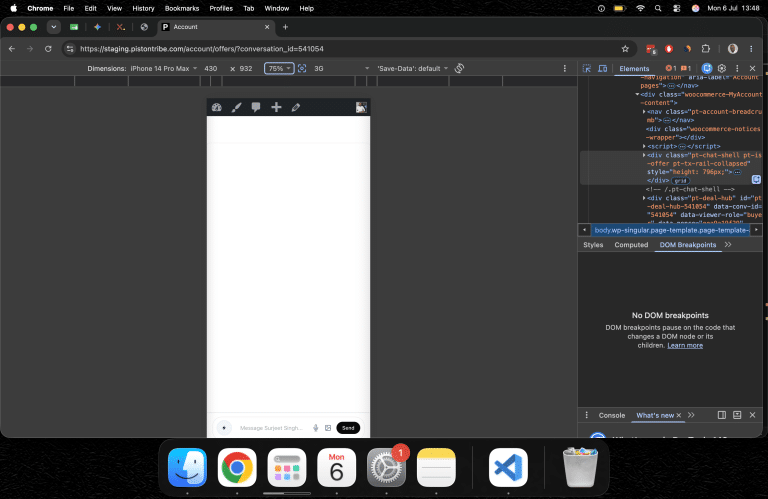The height and width of the screenshot is (499, 768).
Task: Open the Chrome extensions puzzle icon
Action: tap(705, 48)
